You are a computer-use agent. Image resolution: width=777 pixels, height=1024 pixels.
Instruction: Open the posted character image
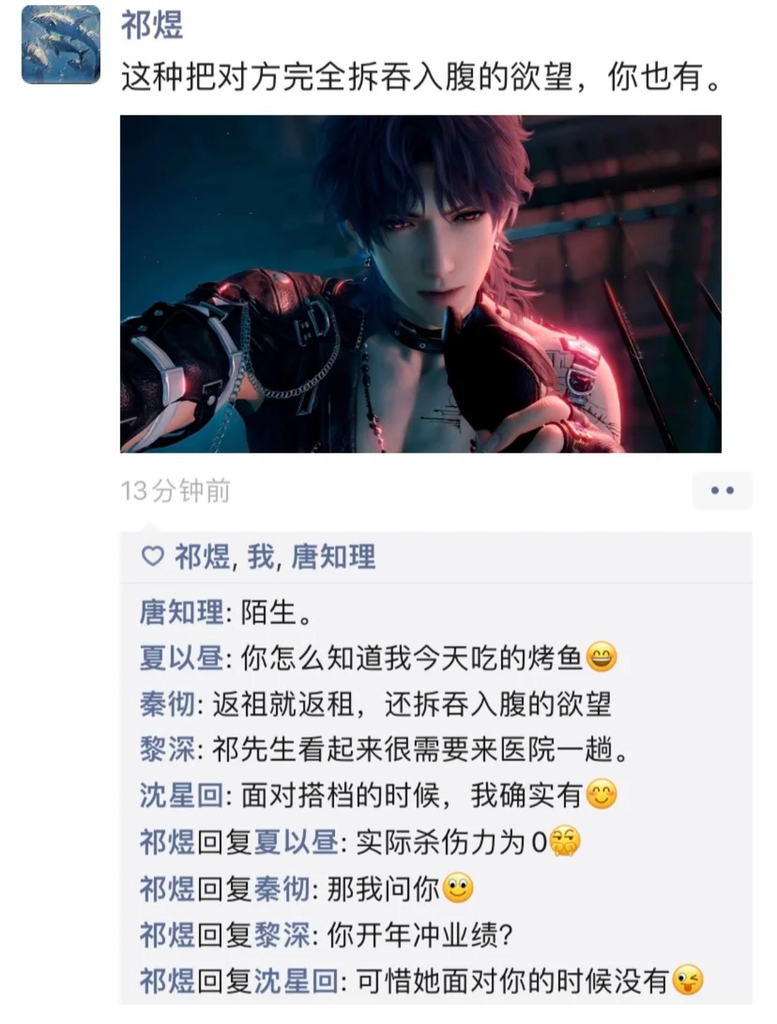pos(420,284)
